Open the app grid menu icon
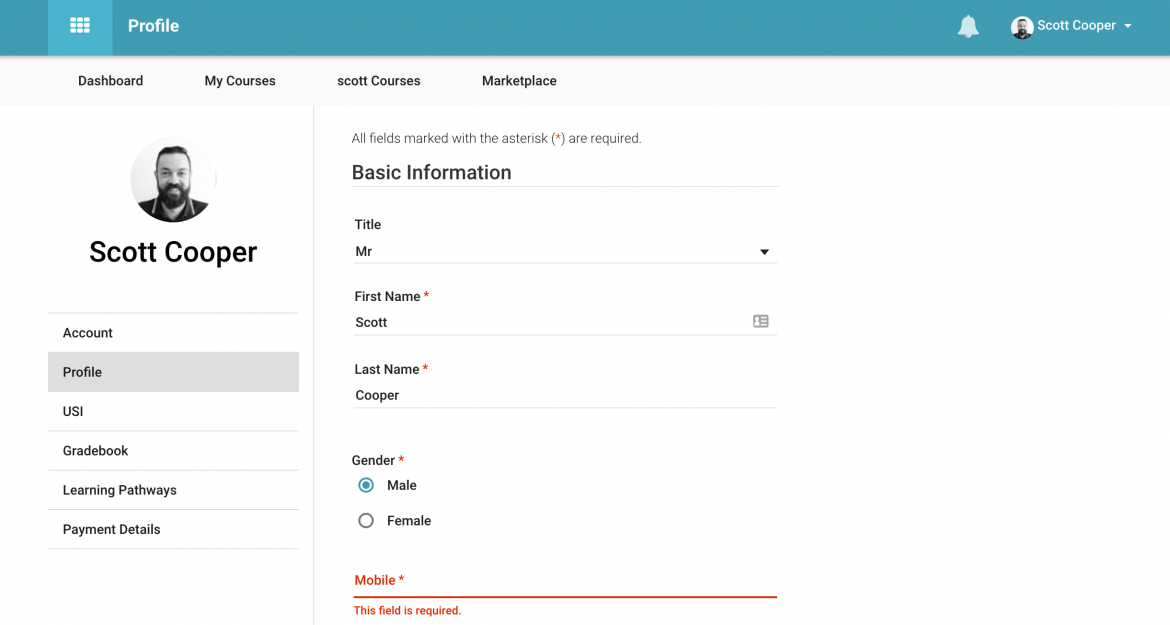The image size is (1170, 625). pyautogui.click(x=80, y=26)
